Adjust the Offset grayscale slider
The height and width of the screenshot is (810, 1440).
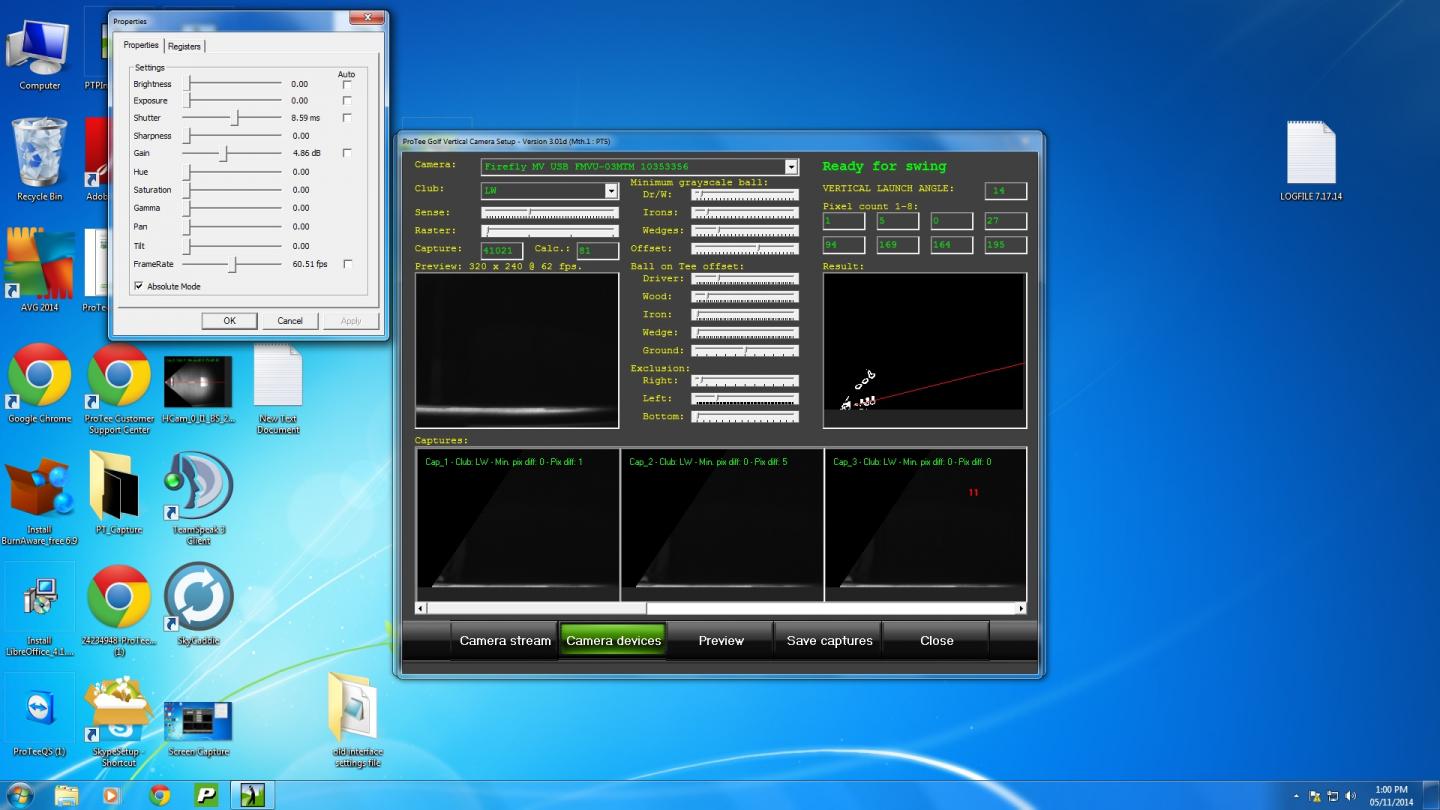745,249
